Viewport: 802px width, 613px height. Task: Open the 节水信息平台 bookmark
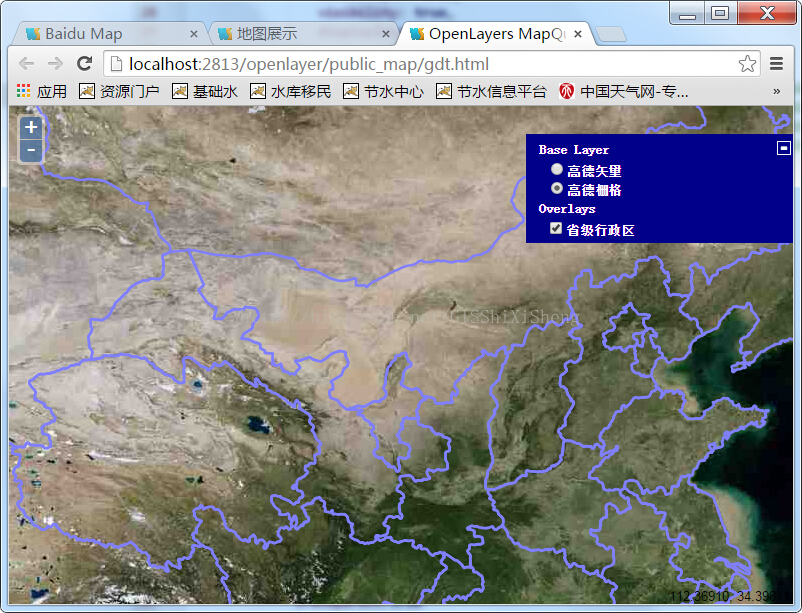click(492, 92)
